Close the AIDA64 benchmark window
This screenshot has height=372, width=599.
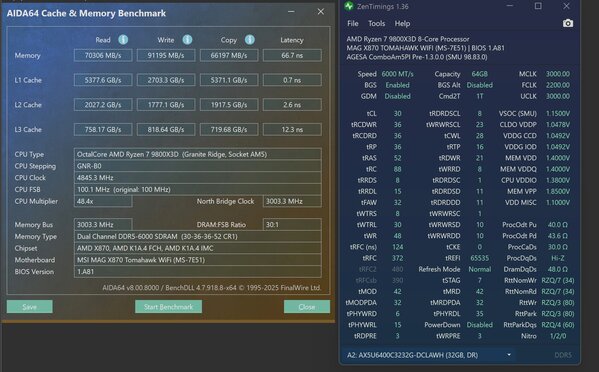point(321,12)
